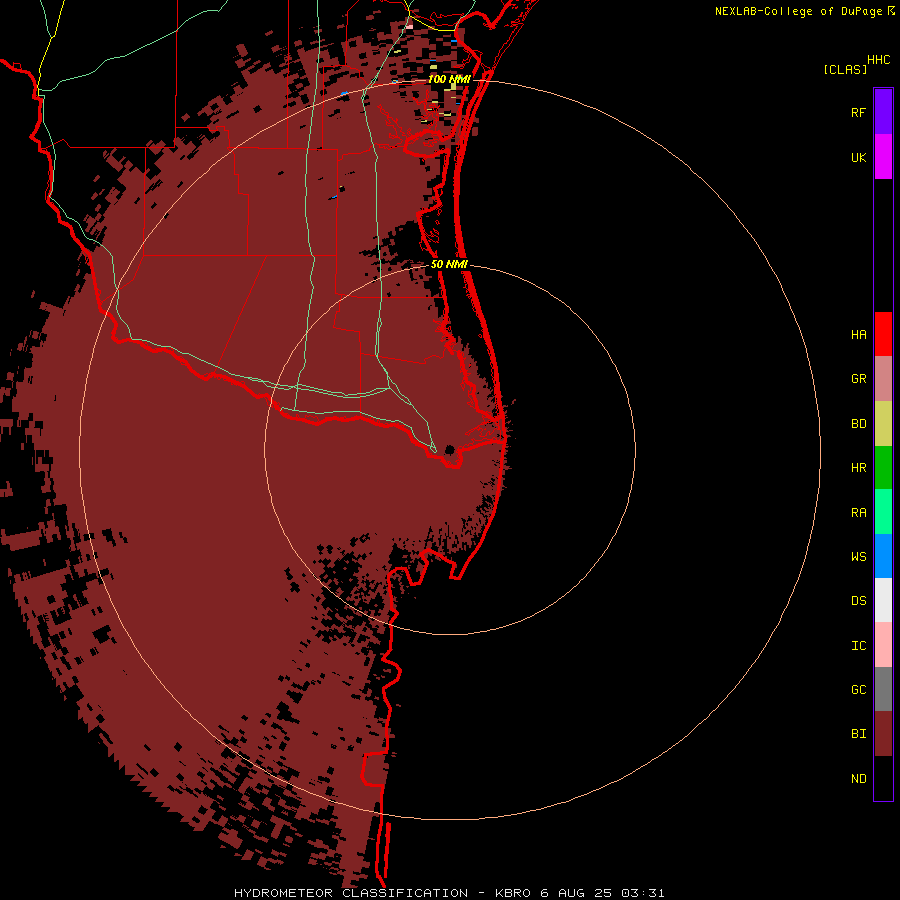
Task: Select the IC light pink swatch
Action: click(x=883, y=645)
